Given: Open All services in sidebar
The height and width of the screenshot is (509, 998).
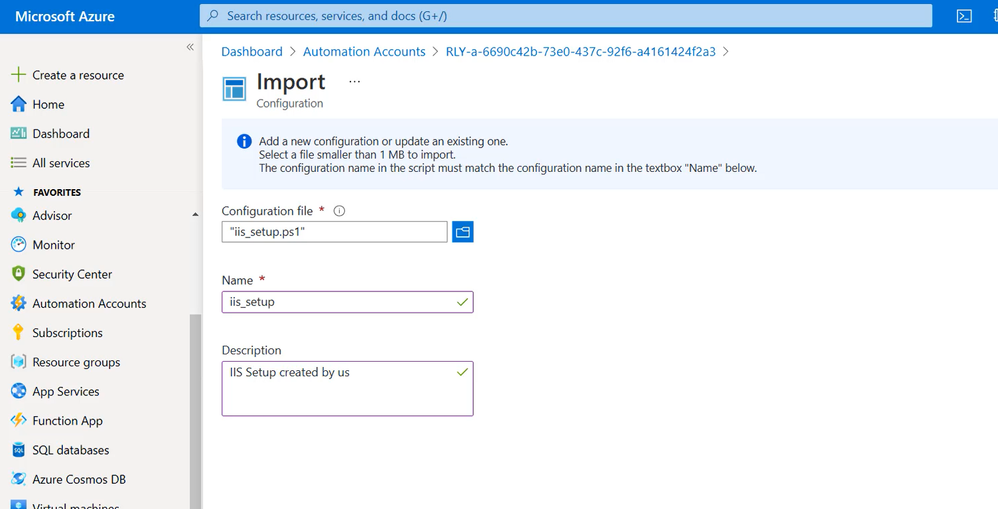Looking at the screenshot, I should (61, 163).
